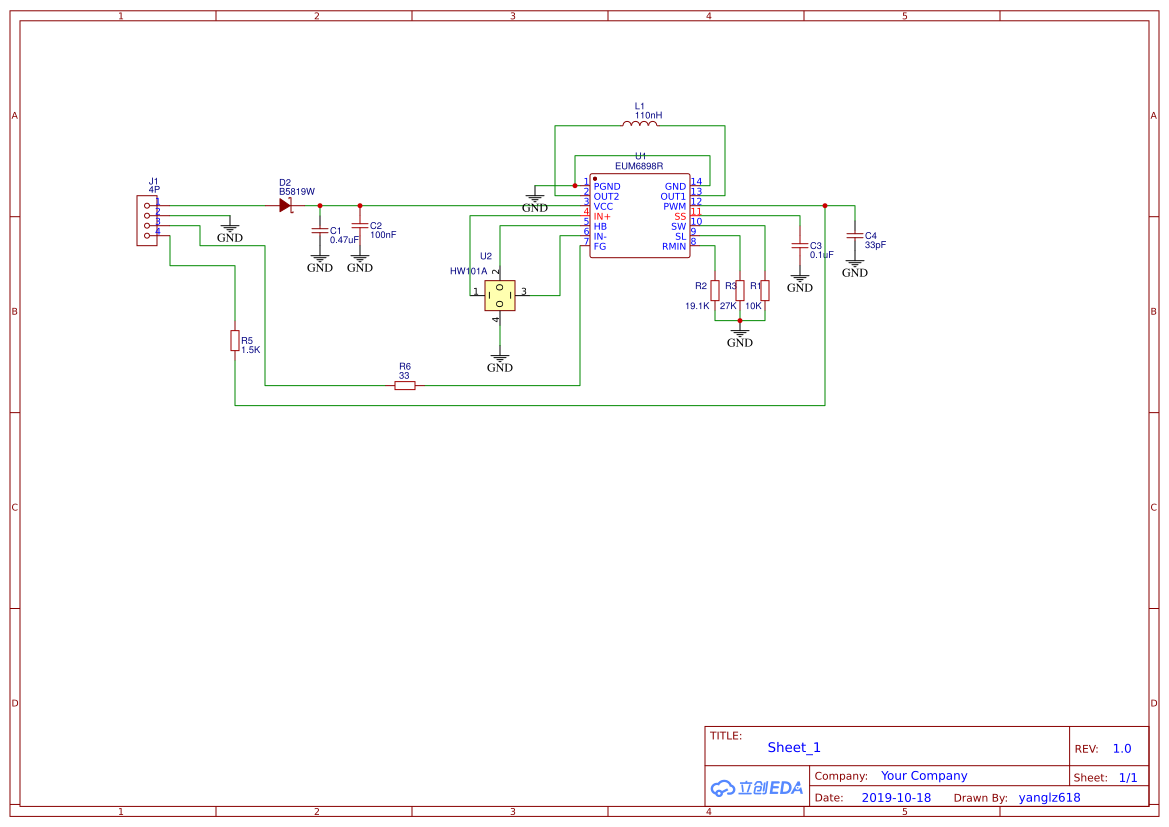Click the GND symbol below capacitor C2
The width and height of the screenshot is (1169, 827).
(x=360, y=264)
